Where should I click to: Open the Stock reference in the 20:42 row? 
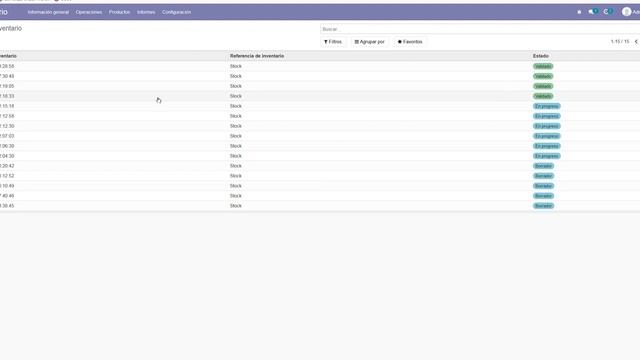coord(236,166)
